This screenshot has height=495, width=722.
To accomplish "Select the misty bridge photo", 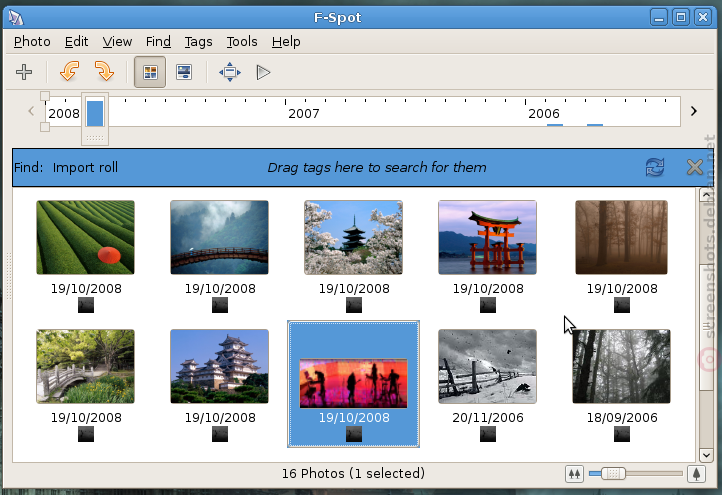I will coord(220,238).
